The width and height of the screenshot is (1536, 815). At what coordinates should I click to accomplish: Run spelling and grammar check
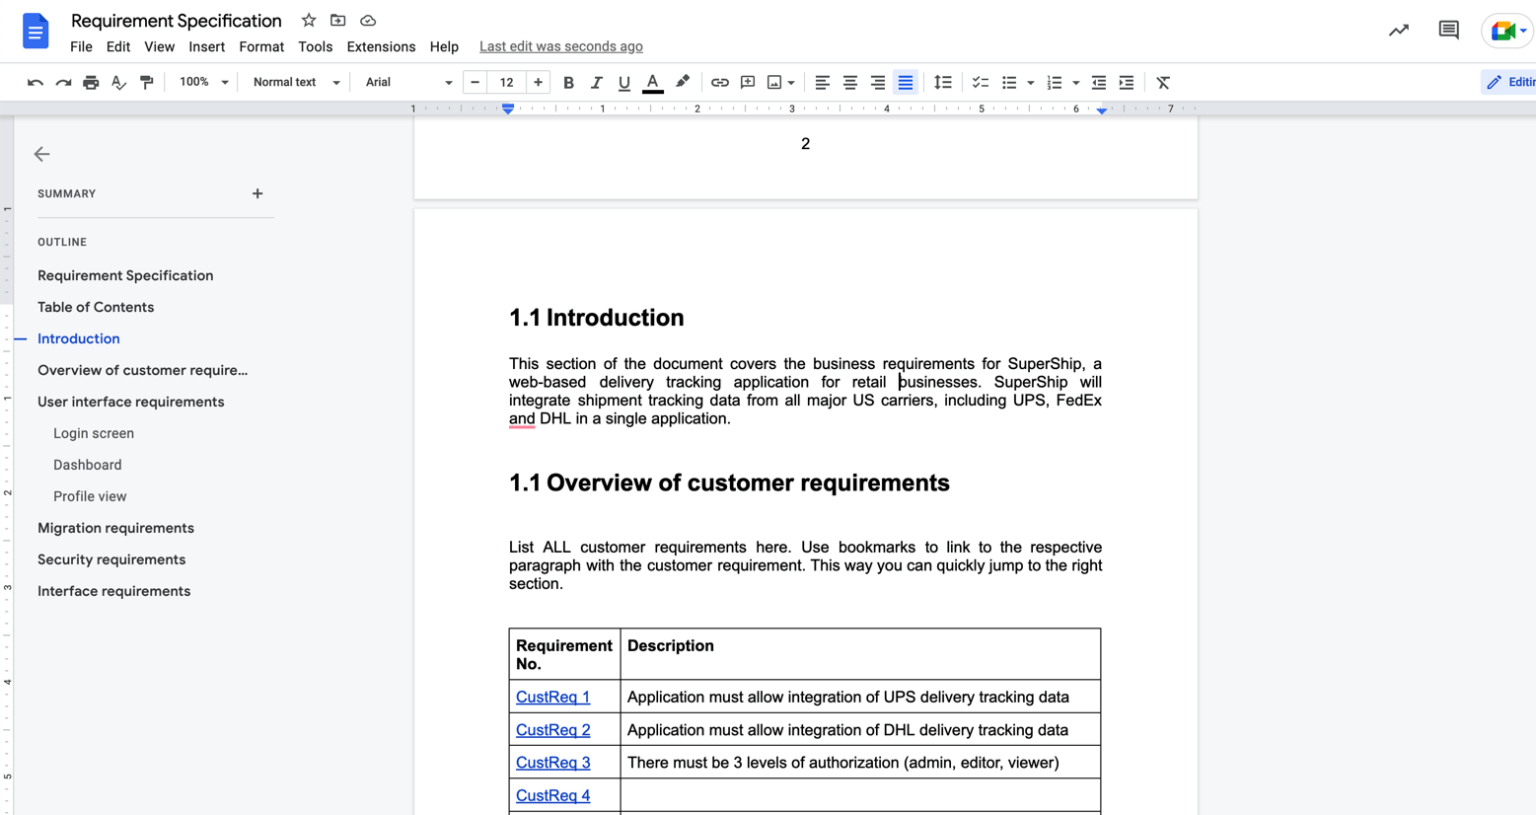pos(118,82)
